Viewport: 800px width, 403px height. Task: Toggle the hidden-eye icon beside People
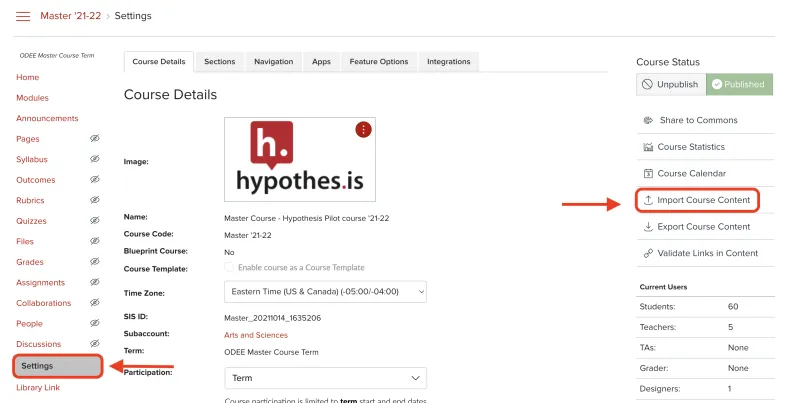(x=95, y=323)
